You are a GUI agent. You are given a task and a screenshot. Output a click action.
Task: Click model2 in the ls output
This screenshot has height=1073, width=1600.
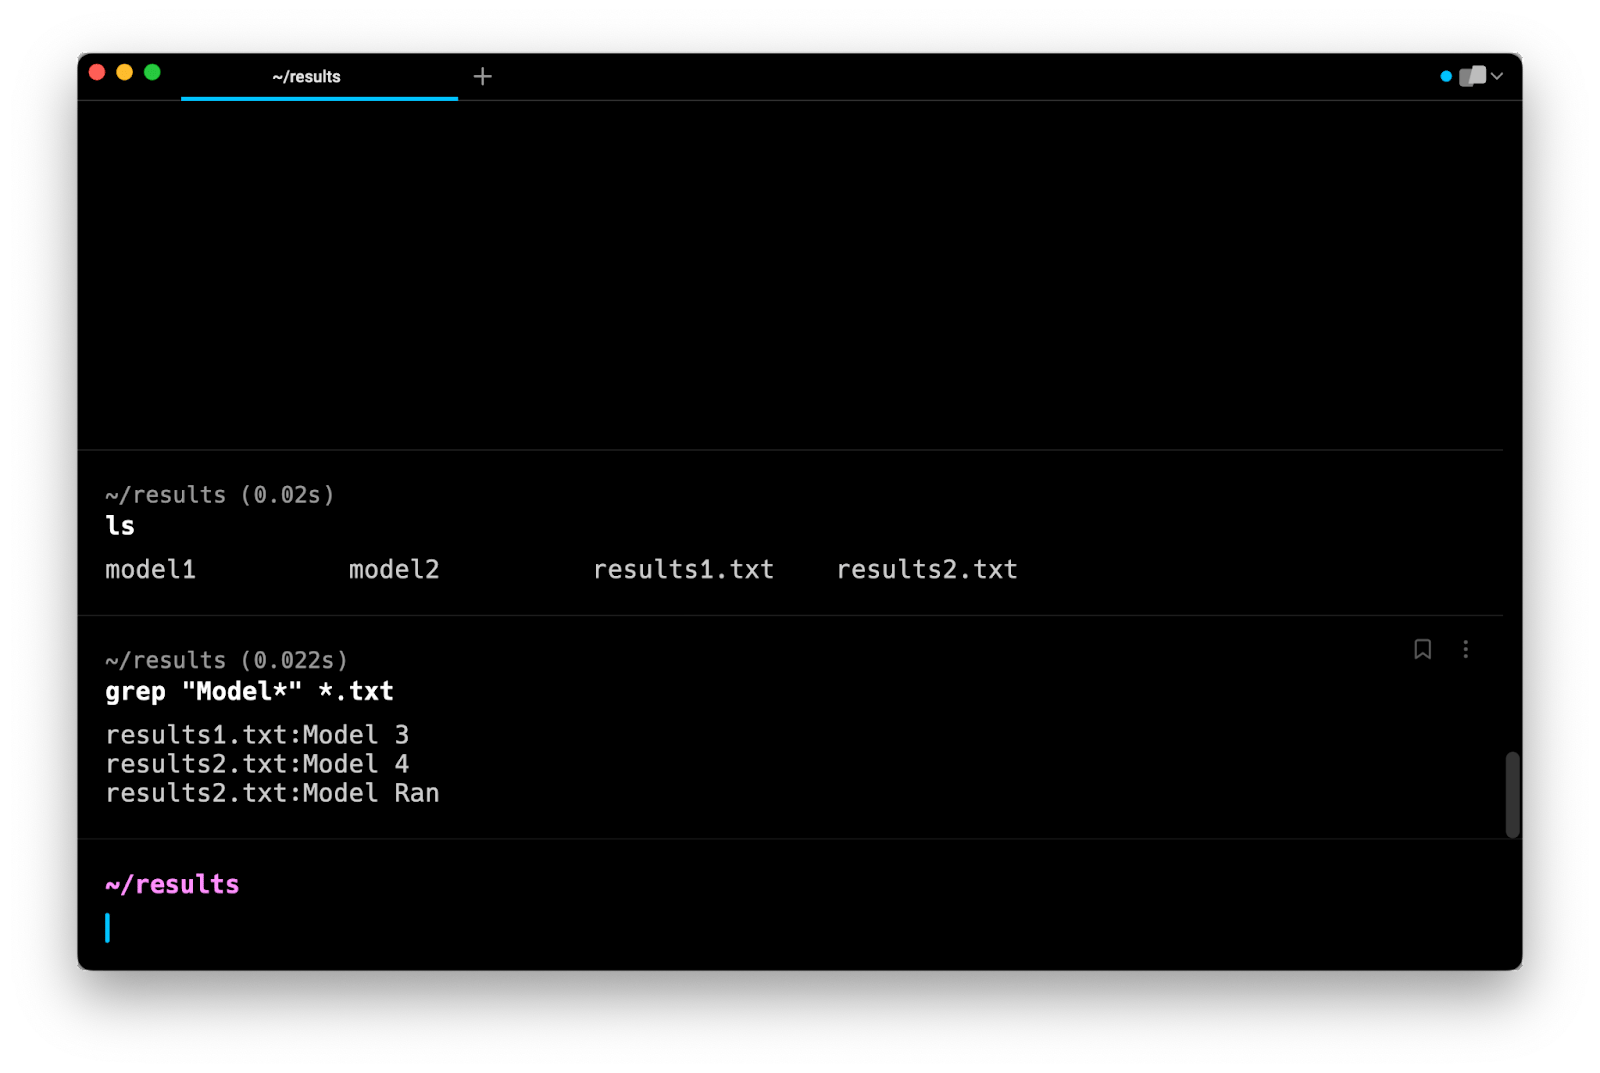(394, 570)
